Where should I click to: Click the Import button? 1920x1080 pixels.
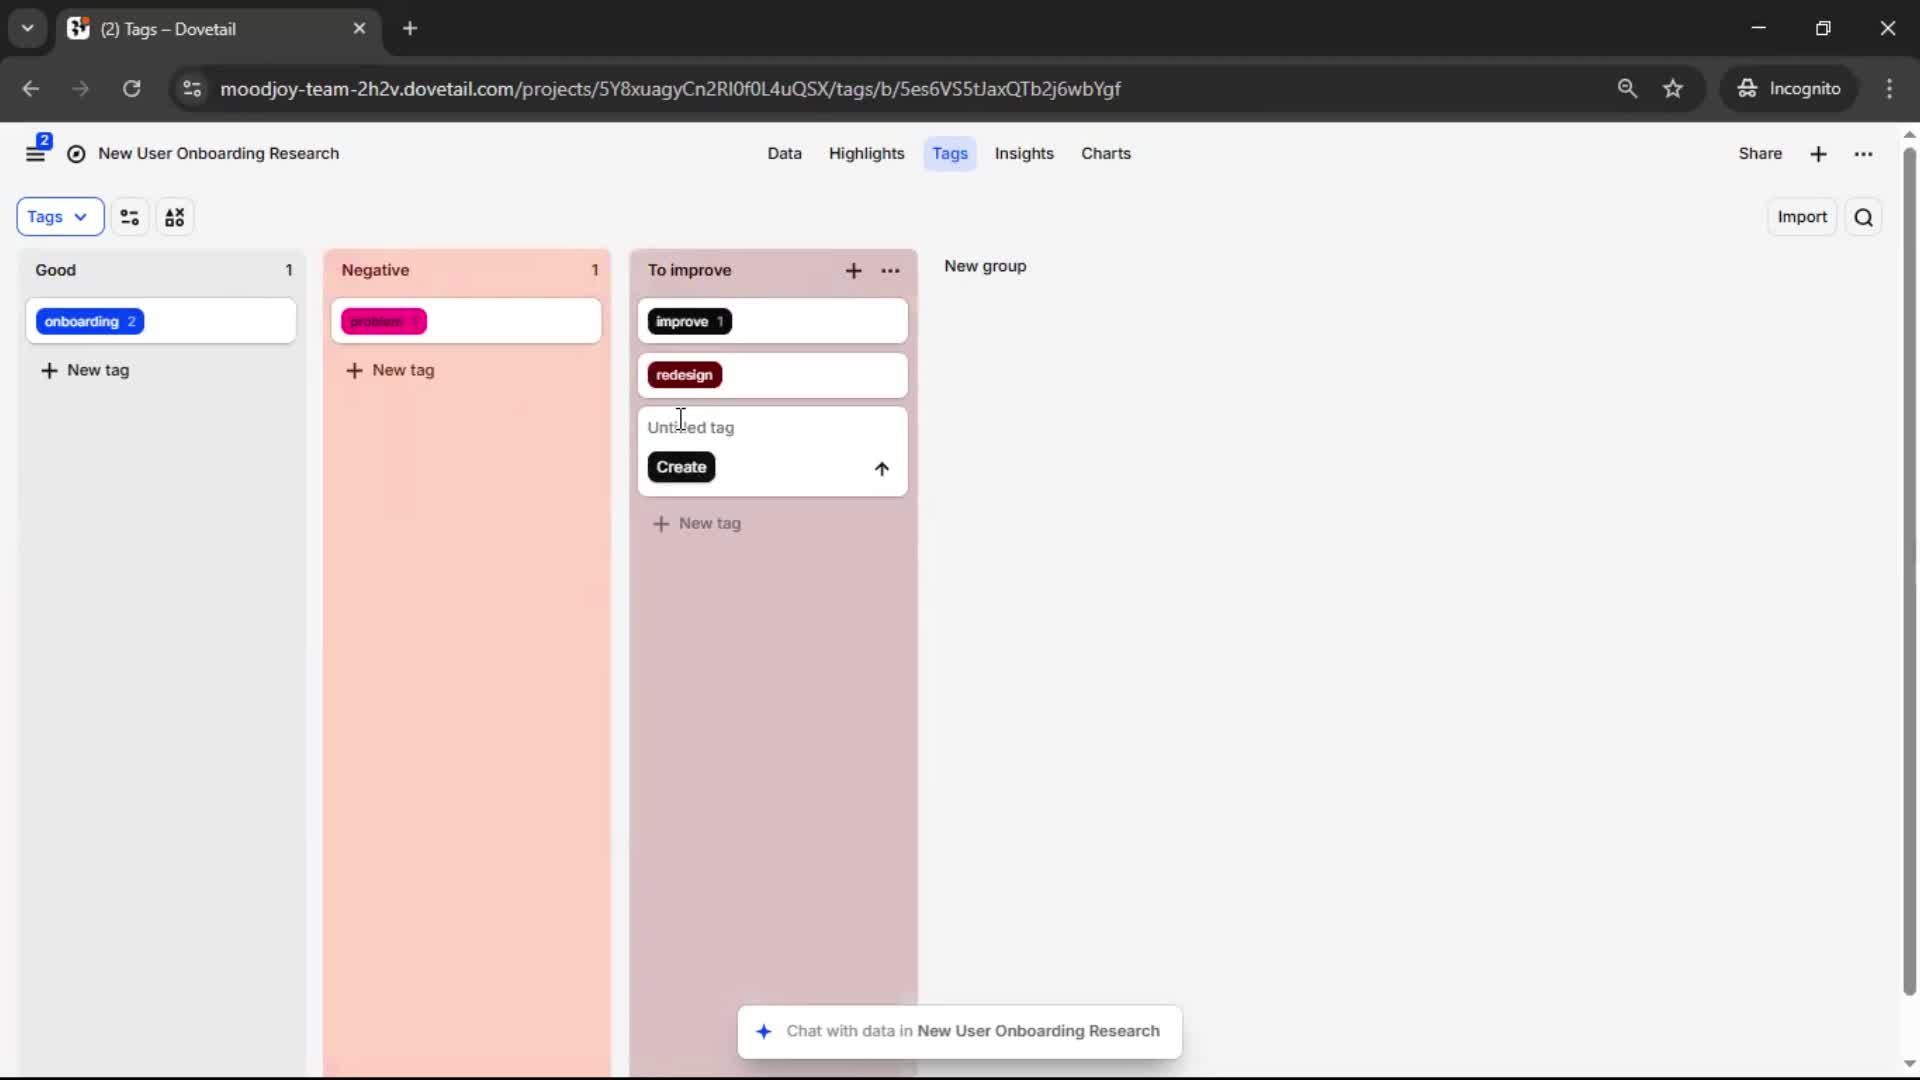pyautogui.click(x=1801, y=217)
